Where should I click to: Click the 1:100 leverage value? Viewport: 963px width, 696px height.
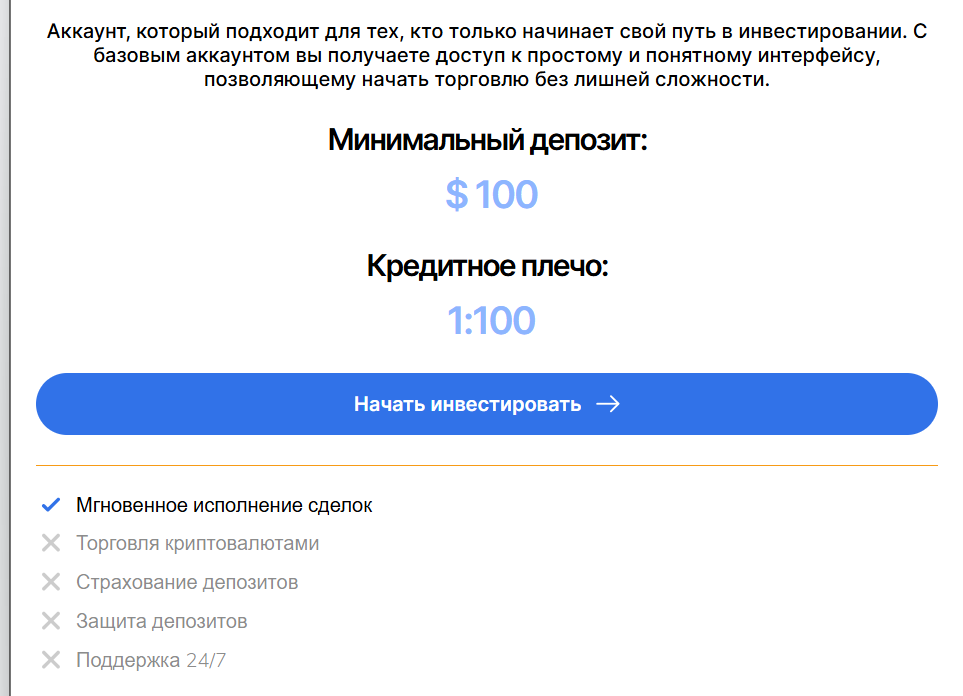[491, 321]
